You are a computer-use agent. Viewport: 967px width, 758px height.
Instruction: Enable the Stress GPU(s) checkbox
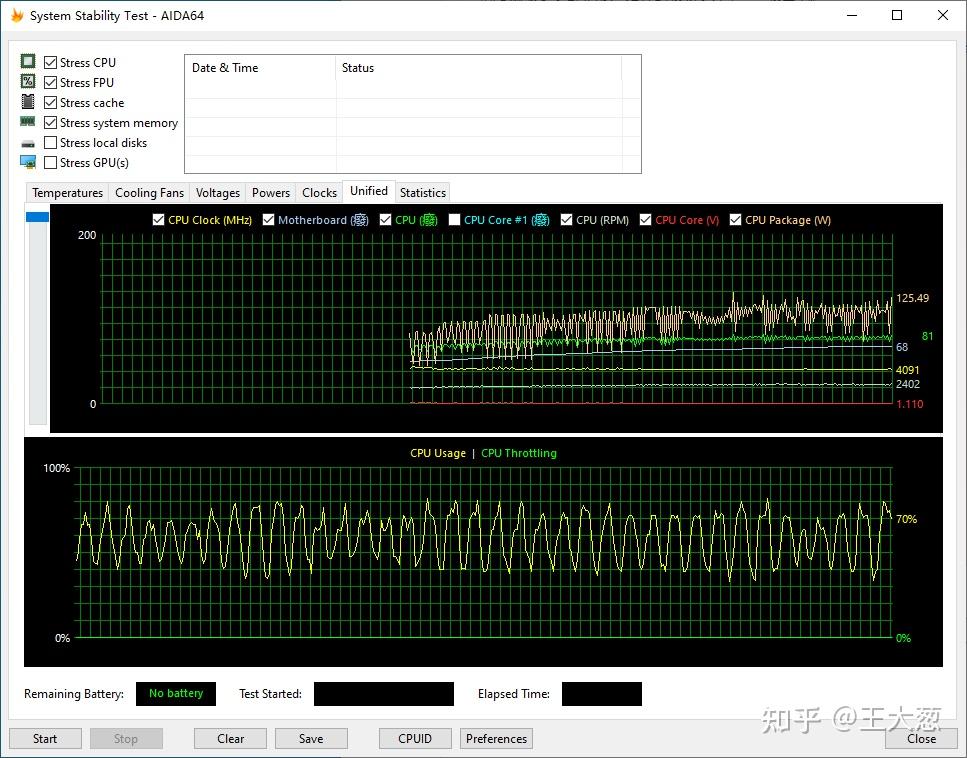[51, 163]
